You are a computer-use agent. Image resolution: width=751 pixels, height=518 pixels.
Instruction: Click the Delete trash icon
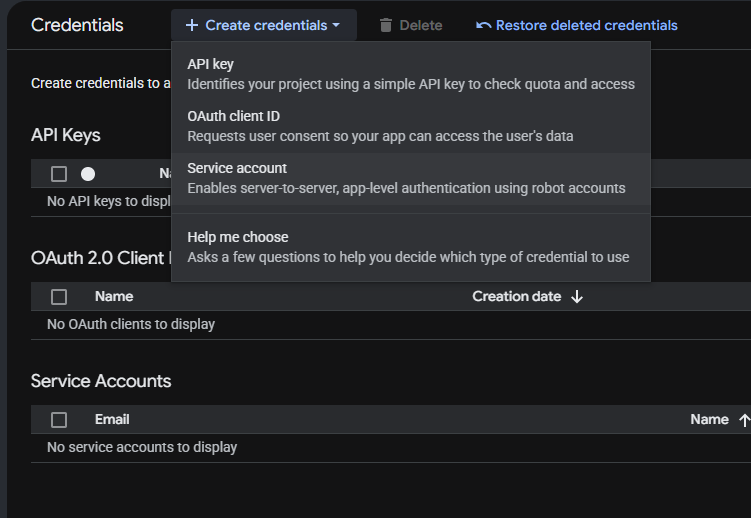386,25
